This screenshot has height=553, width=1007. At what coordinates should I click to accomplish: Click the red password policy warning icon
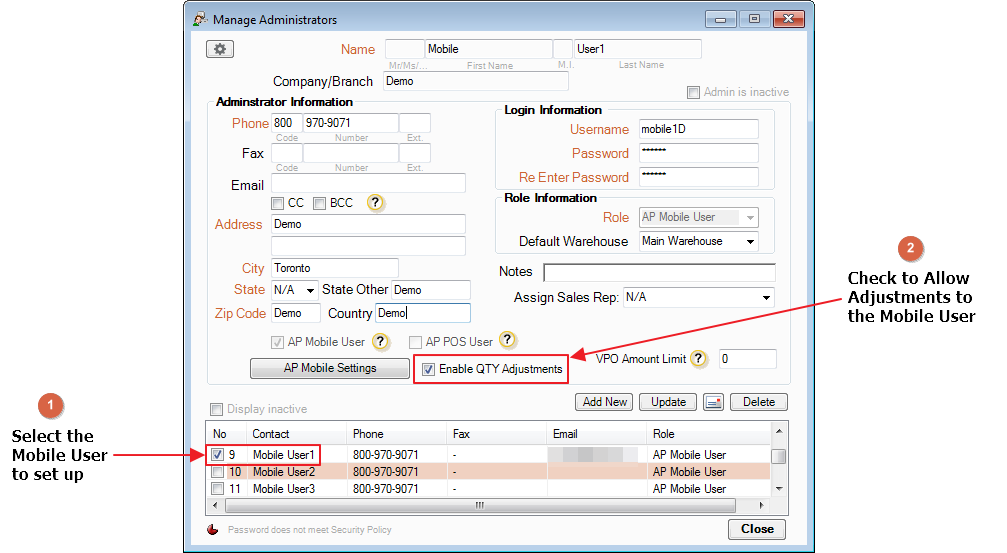[212, 530]
